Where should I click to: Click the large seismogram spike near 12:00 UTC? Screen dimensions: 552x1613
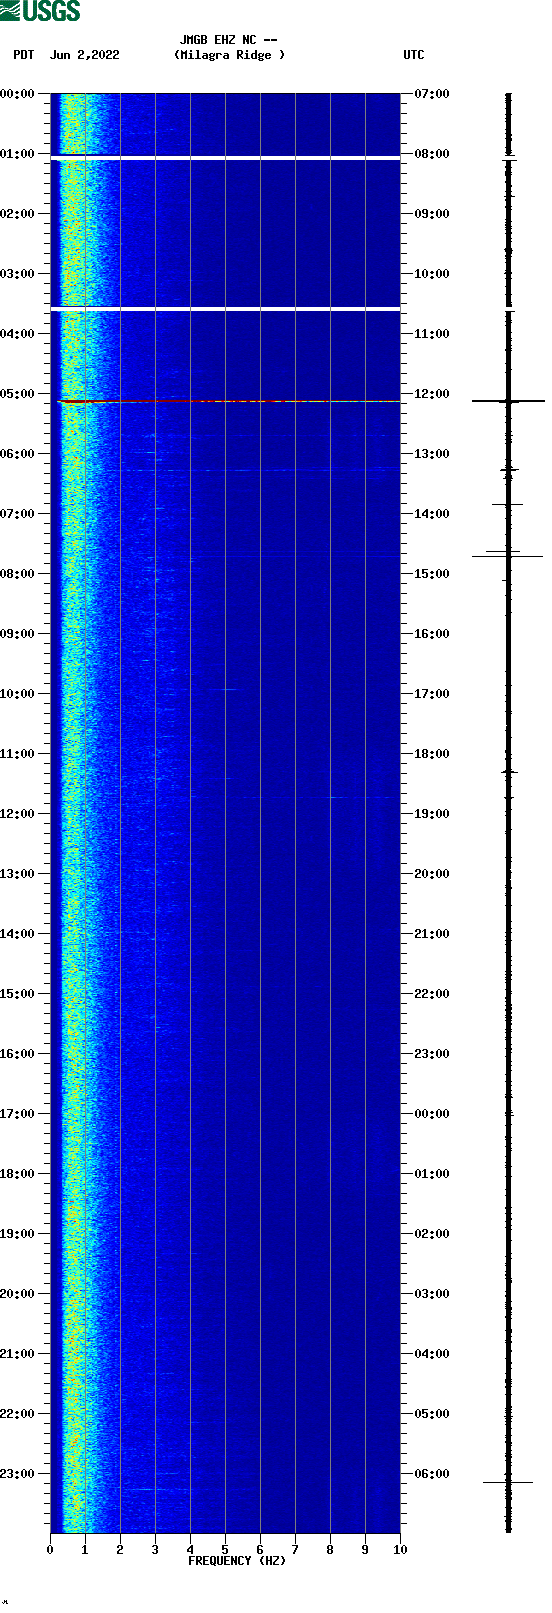pos(508,401)
